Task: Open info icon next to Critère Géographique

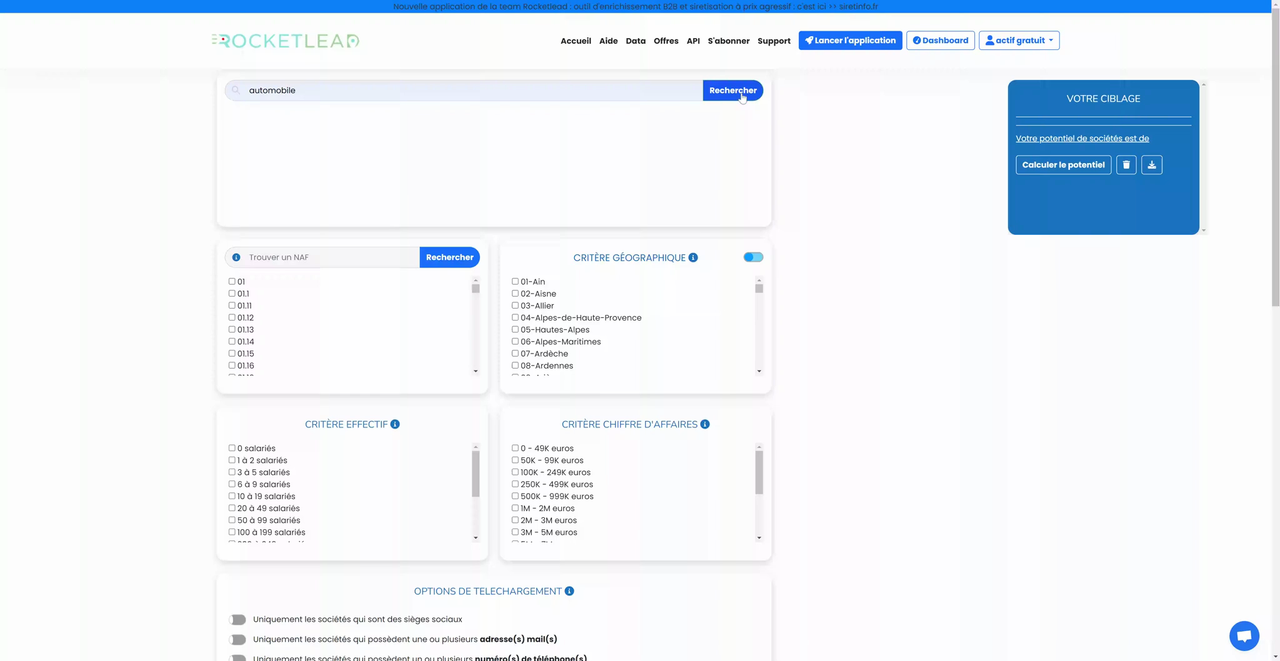Action: point(693,257)
